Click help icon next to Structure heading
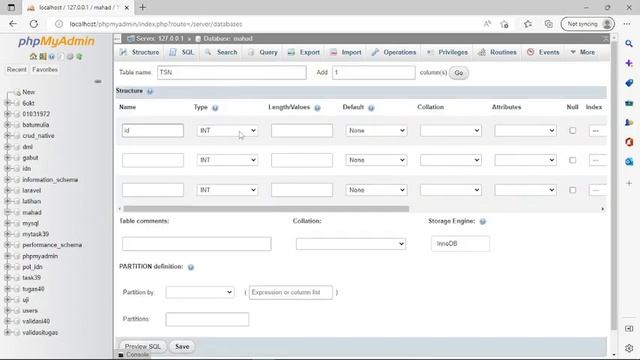This screenshot has height=360, width=640. click(x=150, y=91)
